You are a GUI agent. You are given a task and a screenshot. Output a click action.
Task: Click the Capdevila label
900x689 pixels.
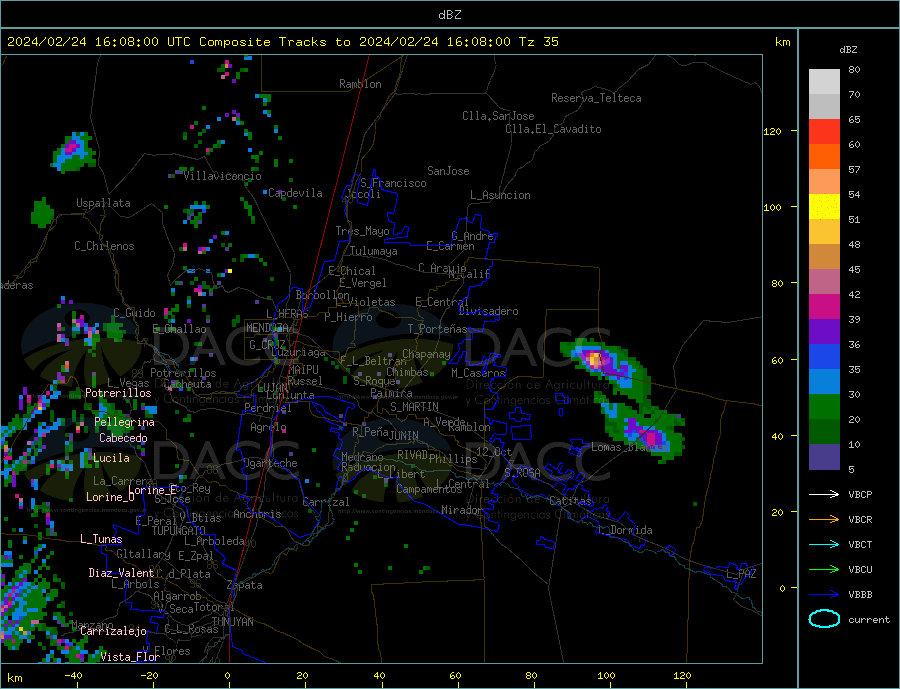[296, 193]
